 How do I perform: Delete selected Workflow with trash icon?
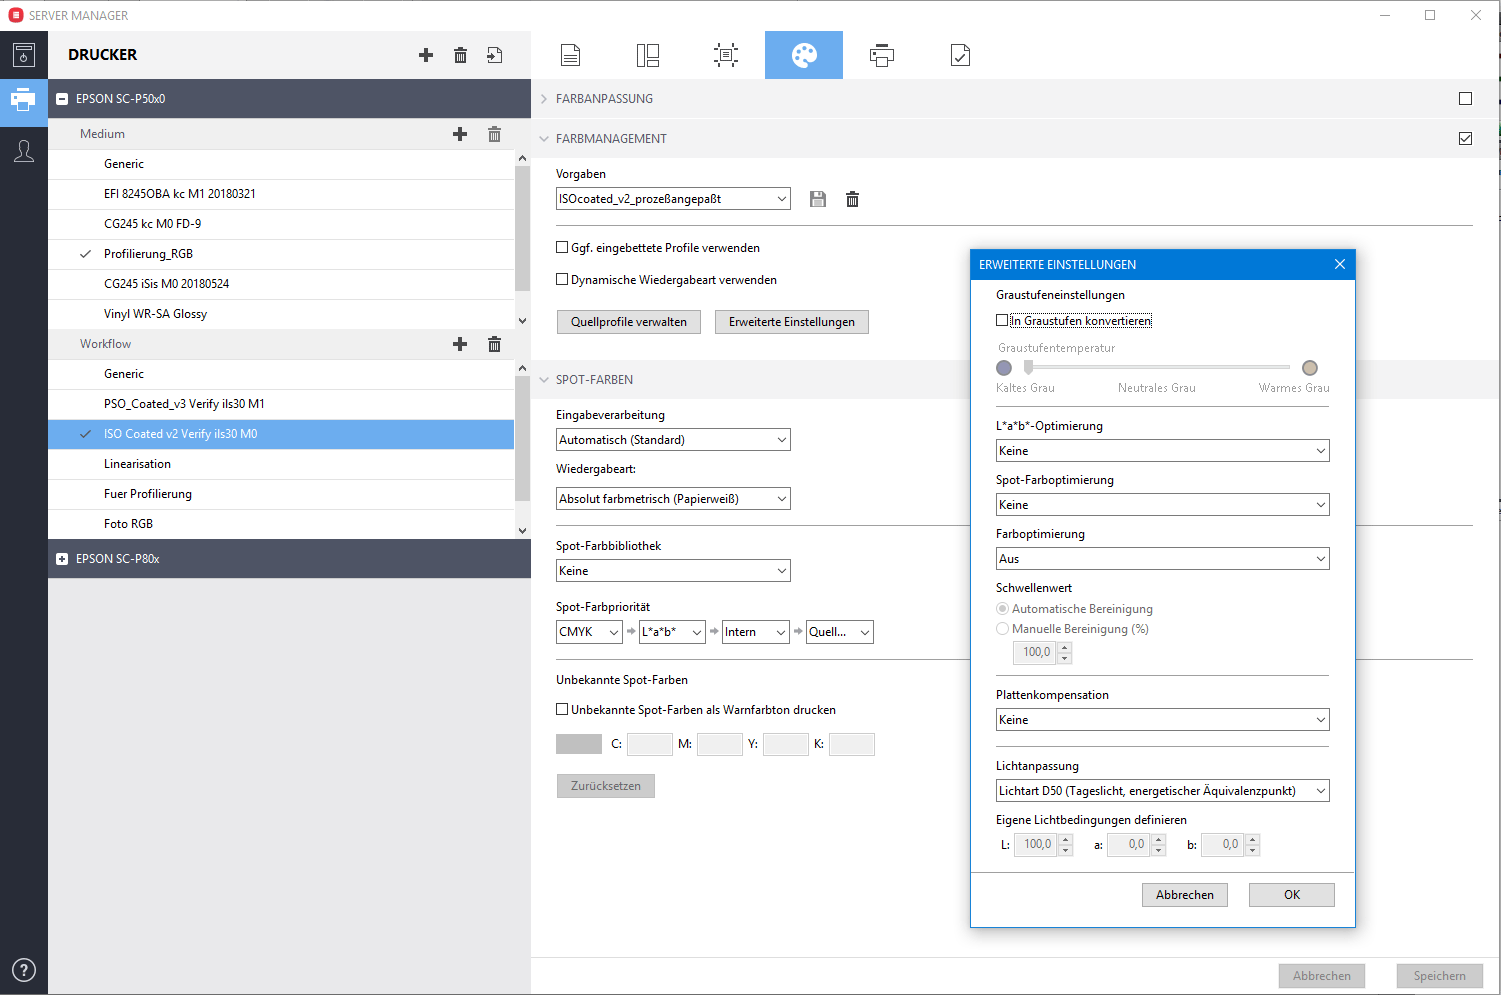pyautogui.click(x=494, y=344)
